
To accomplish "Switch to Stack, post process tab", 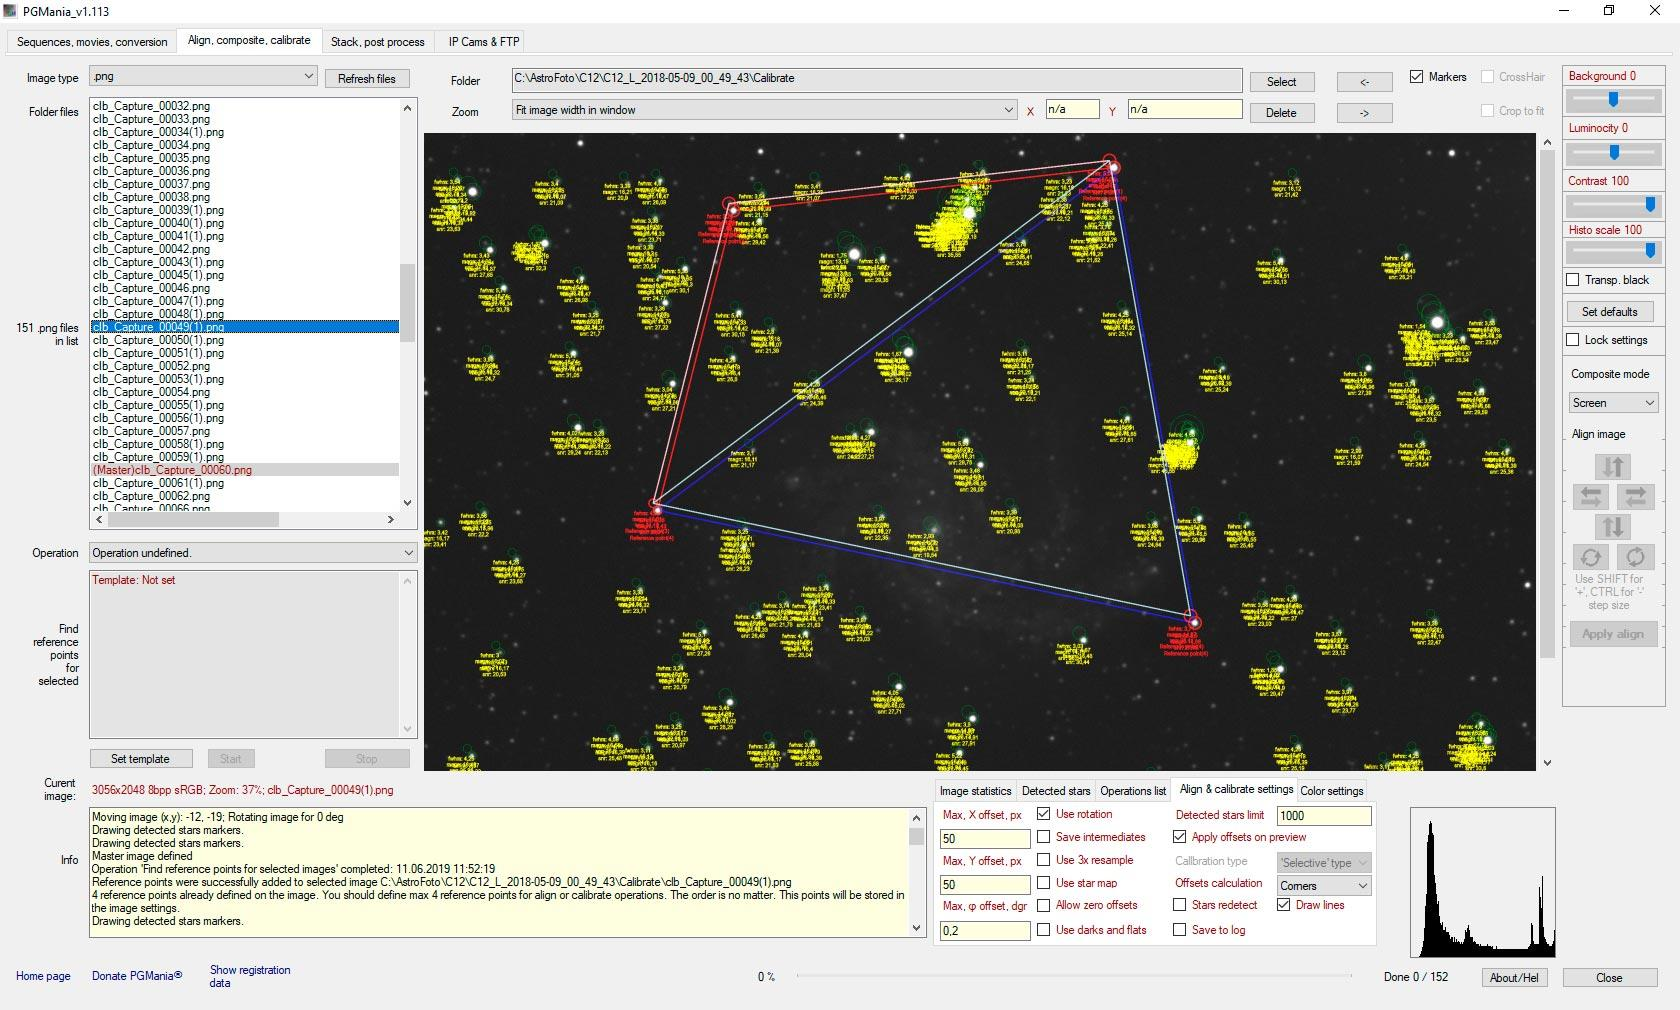I will point(377,42).
